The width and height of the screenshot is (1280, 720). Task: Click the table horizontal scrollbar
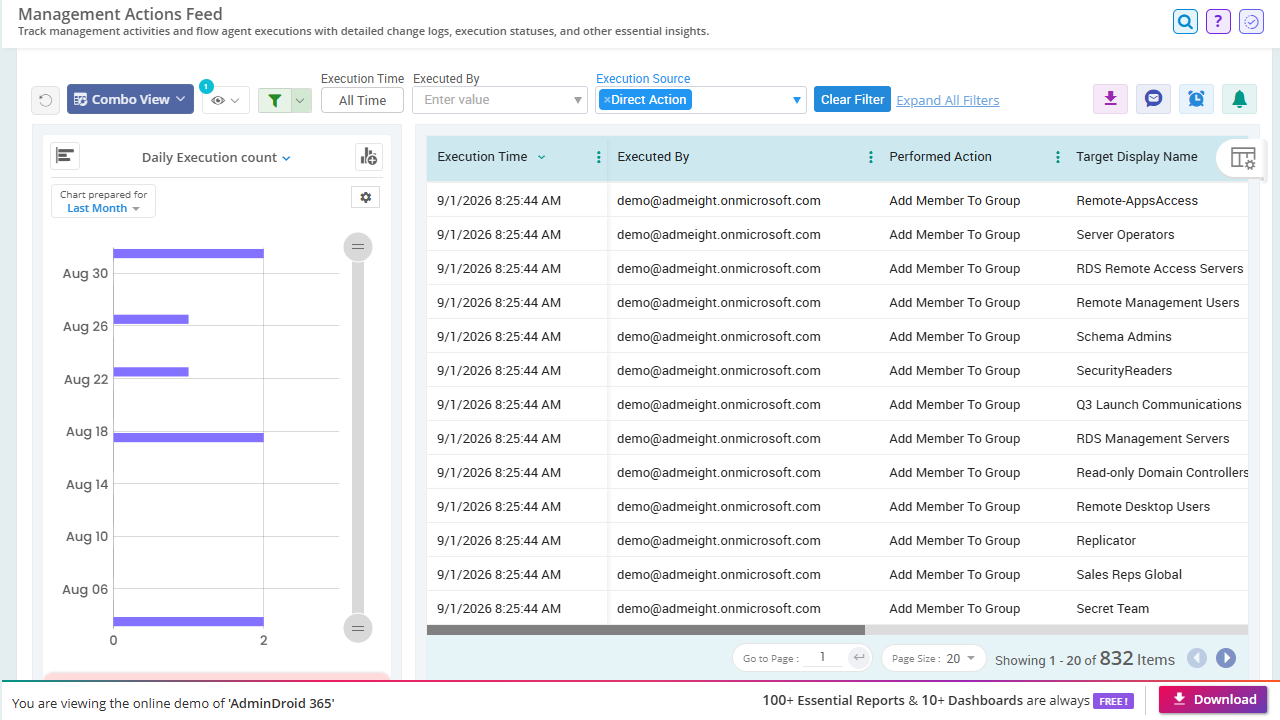tap(646, 630)
